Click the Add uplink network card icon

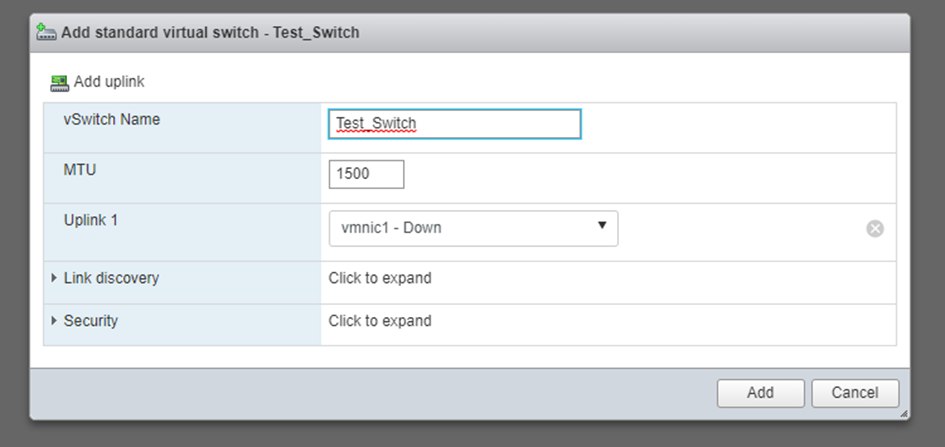(59, 82)
